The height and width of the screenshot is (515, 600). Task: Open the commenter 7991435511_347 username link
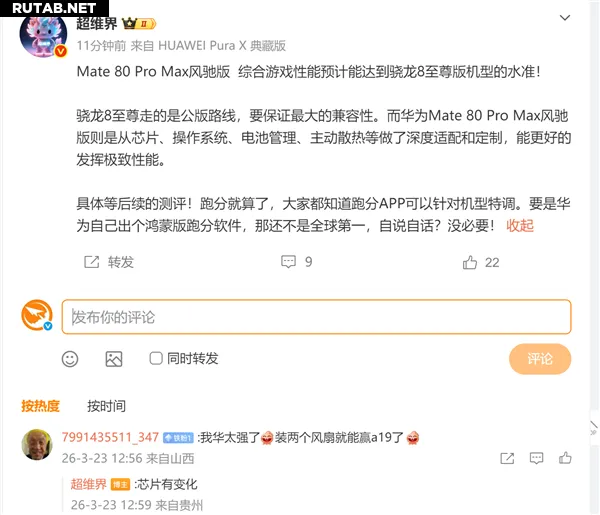(110, 437)
